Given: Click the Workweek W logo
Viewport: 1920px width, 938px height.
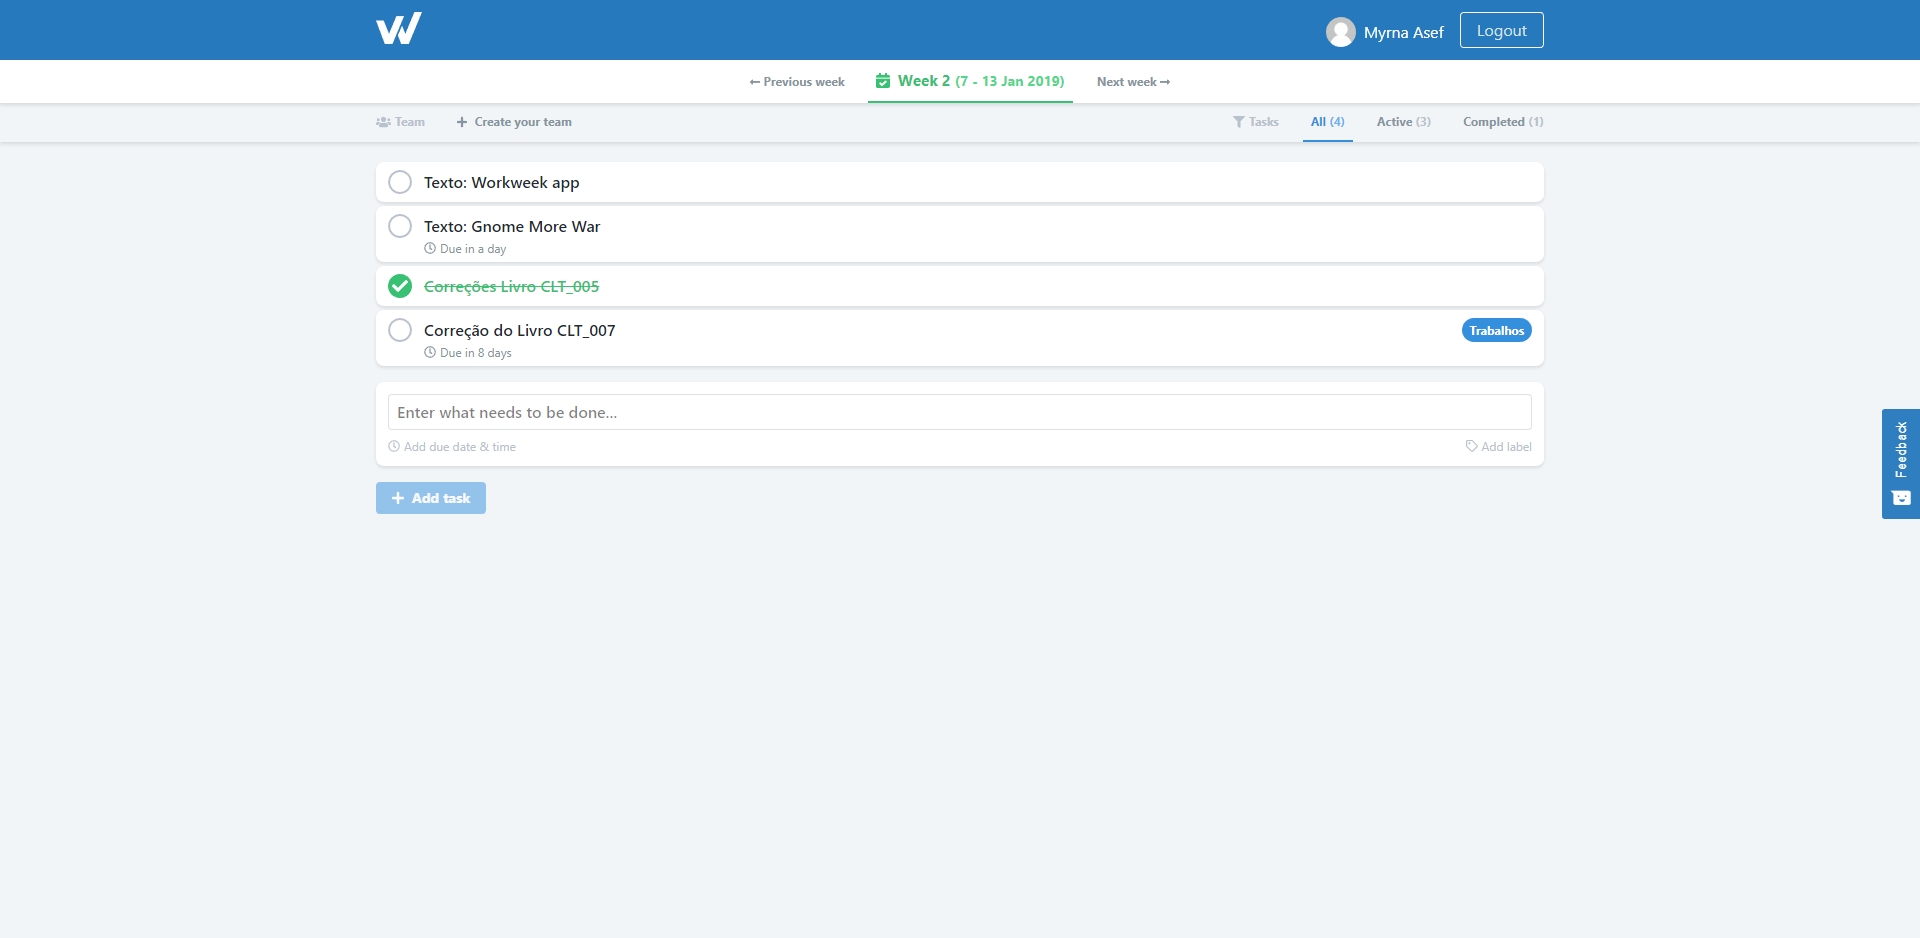Looking at the screenshot, I should pos(398,29).
